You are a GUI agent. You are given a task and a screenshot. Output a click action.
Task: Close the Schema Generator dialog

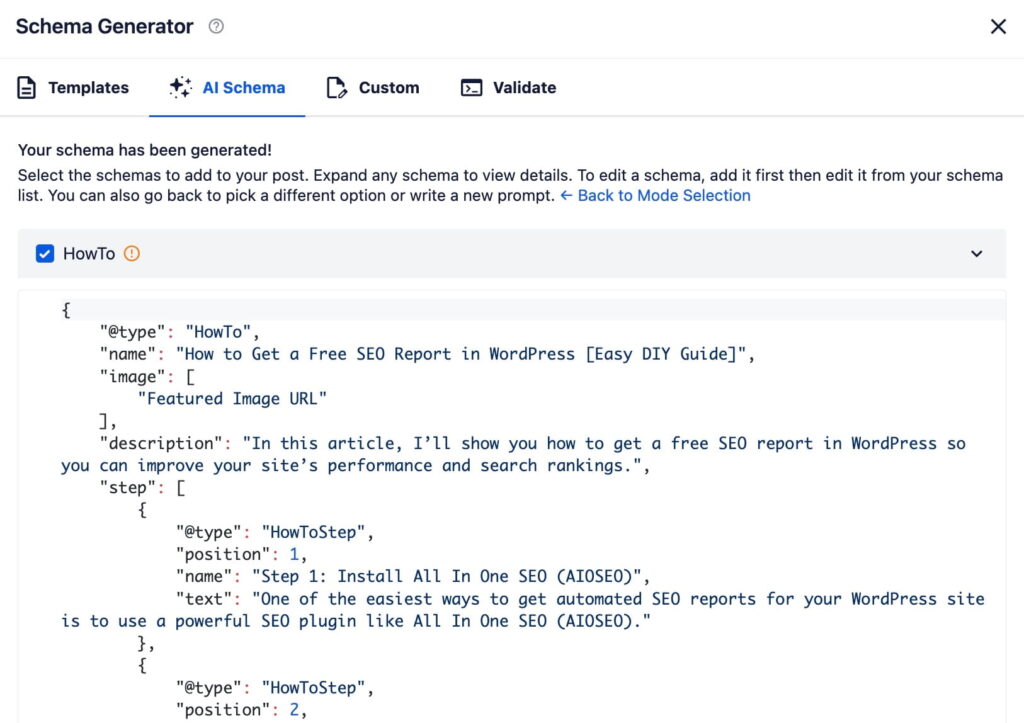997,27
